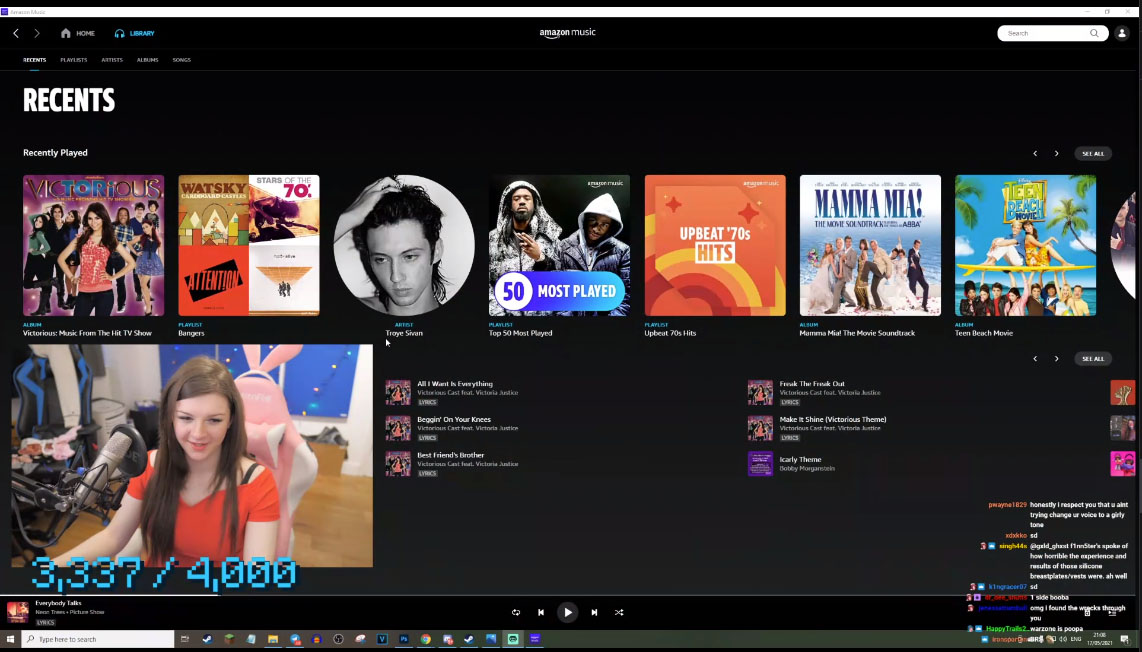Go forward with the right arrow
The width and height of the screenshot is (1142, 652).
[36, 34]
